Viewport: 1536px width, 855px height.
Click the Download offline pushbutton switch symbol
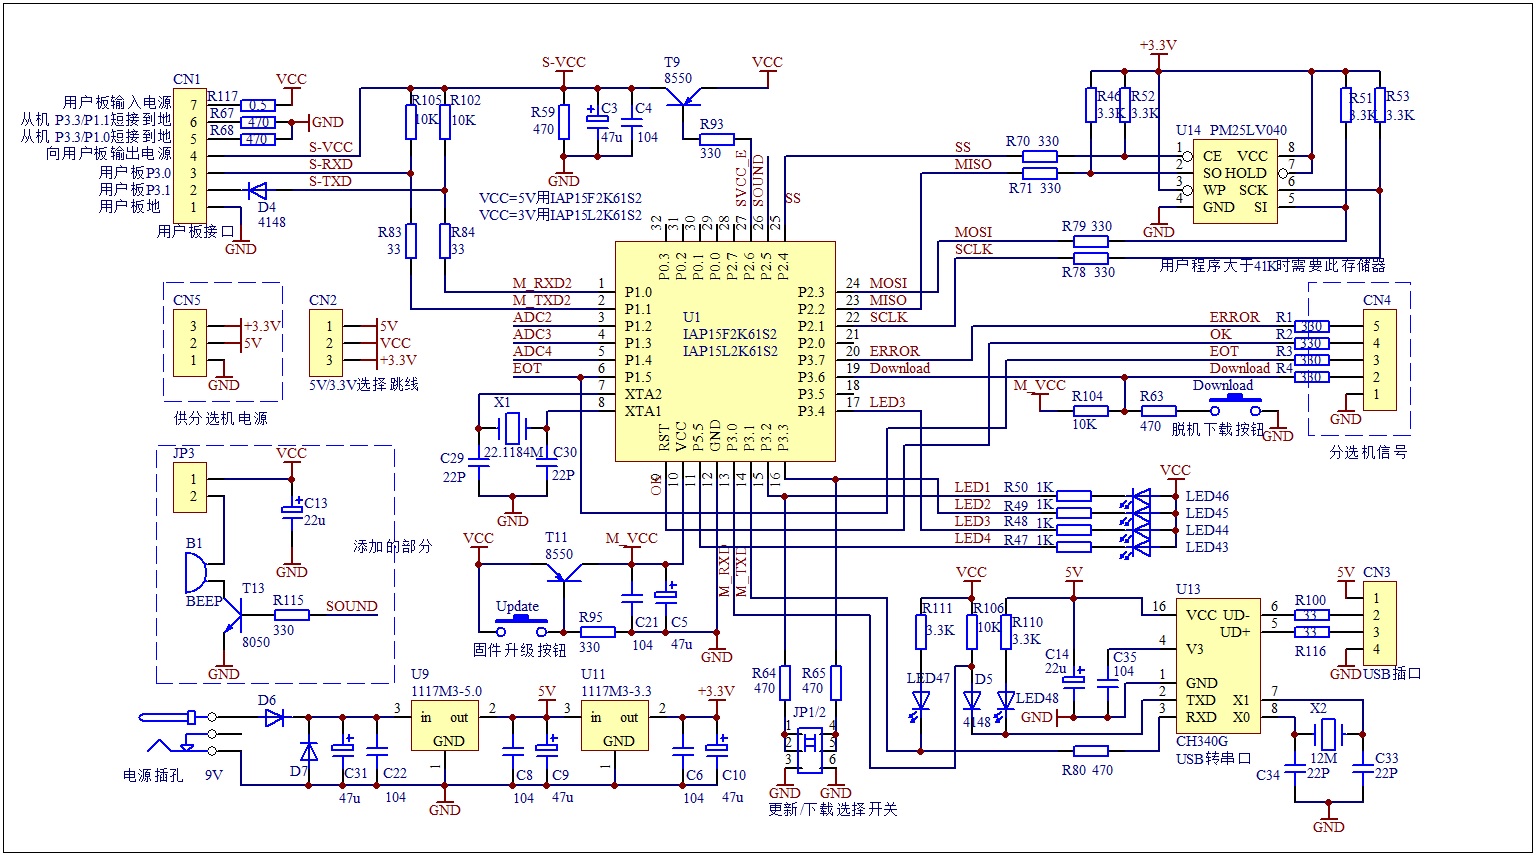[1236, 406]
